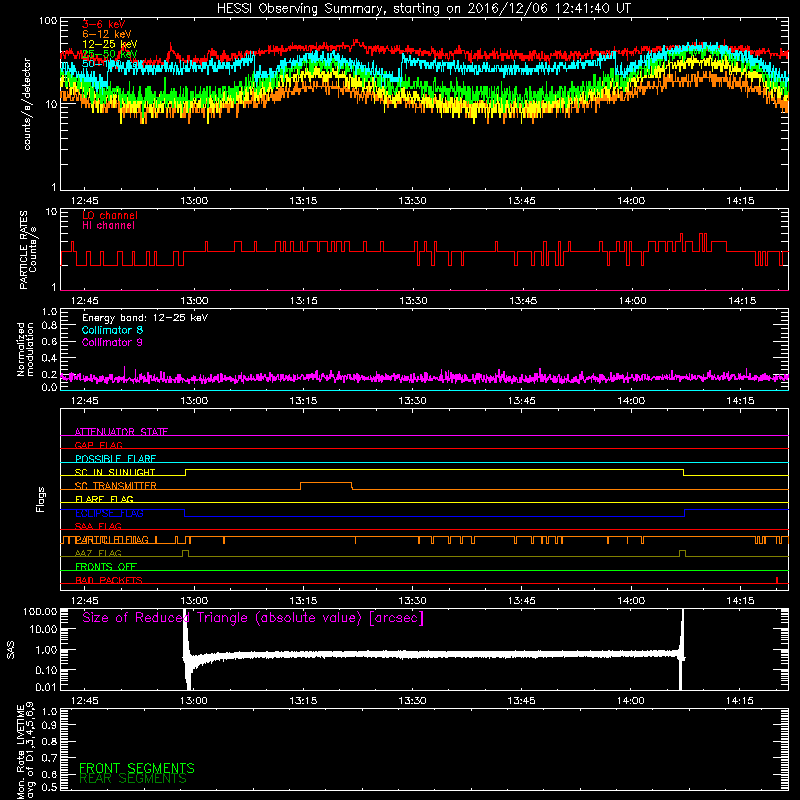Click the 0.9 tick on the LIVETIME axis
Image resolution: width=800 pixels, height=800 pixels.
click(x=49, y=726)
